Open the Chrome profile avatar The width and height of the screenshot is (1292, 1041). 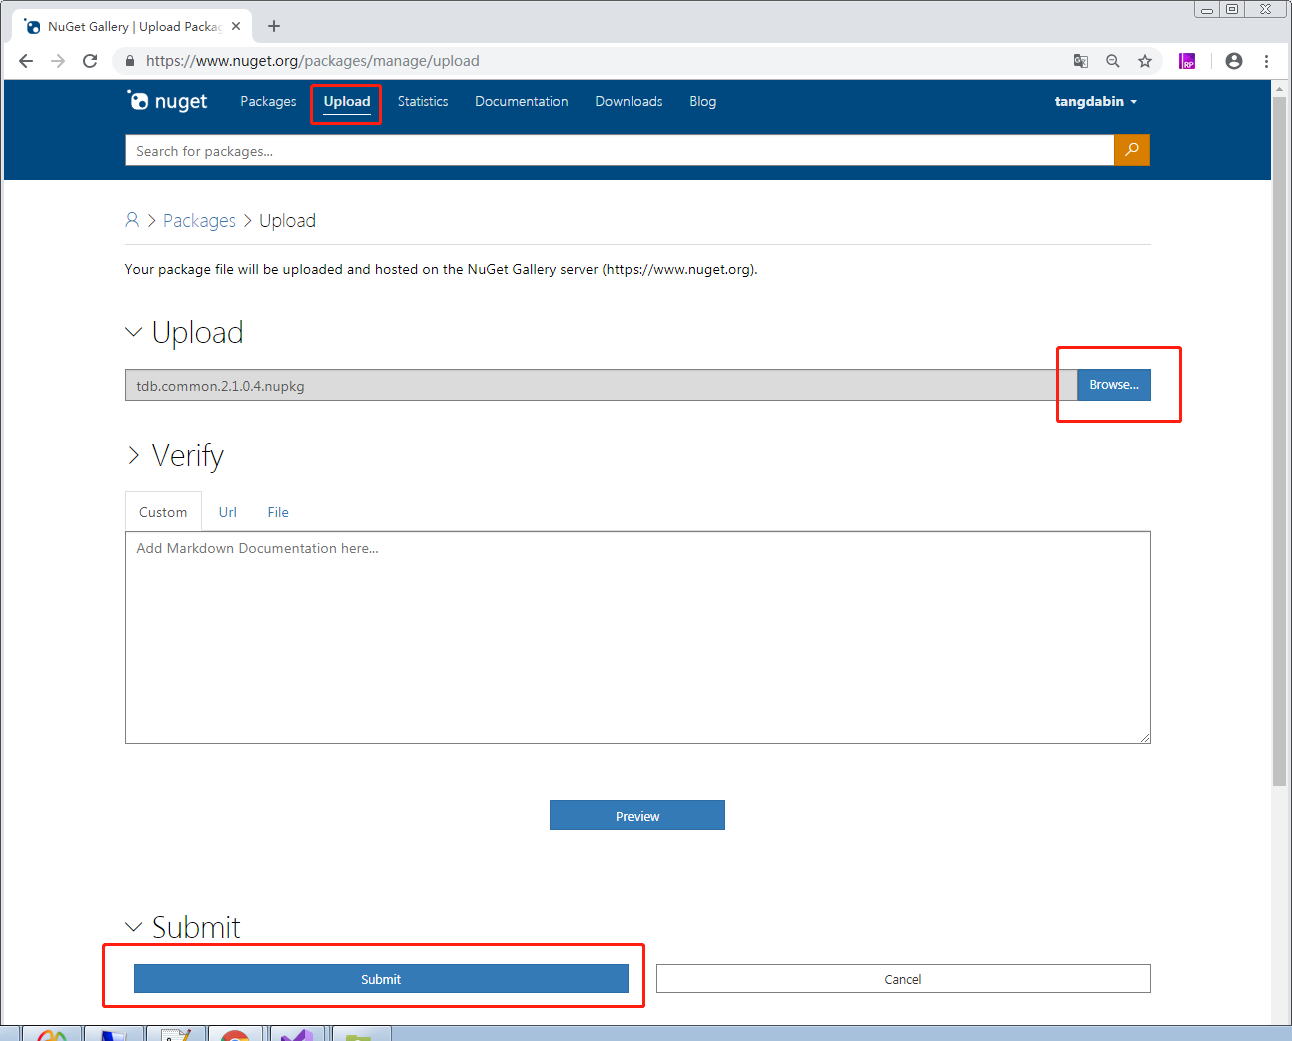(1234, 61)
